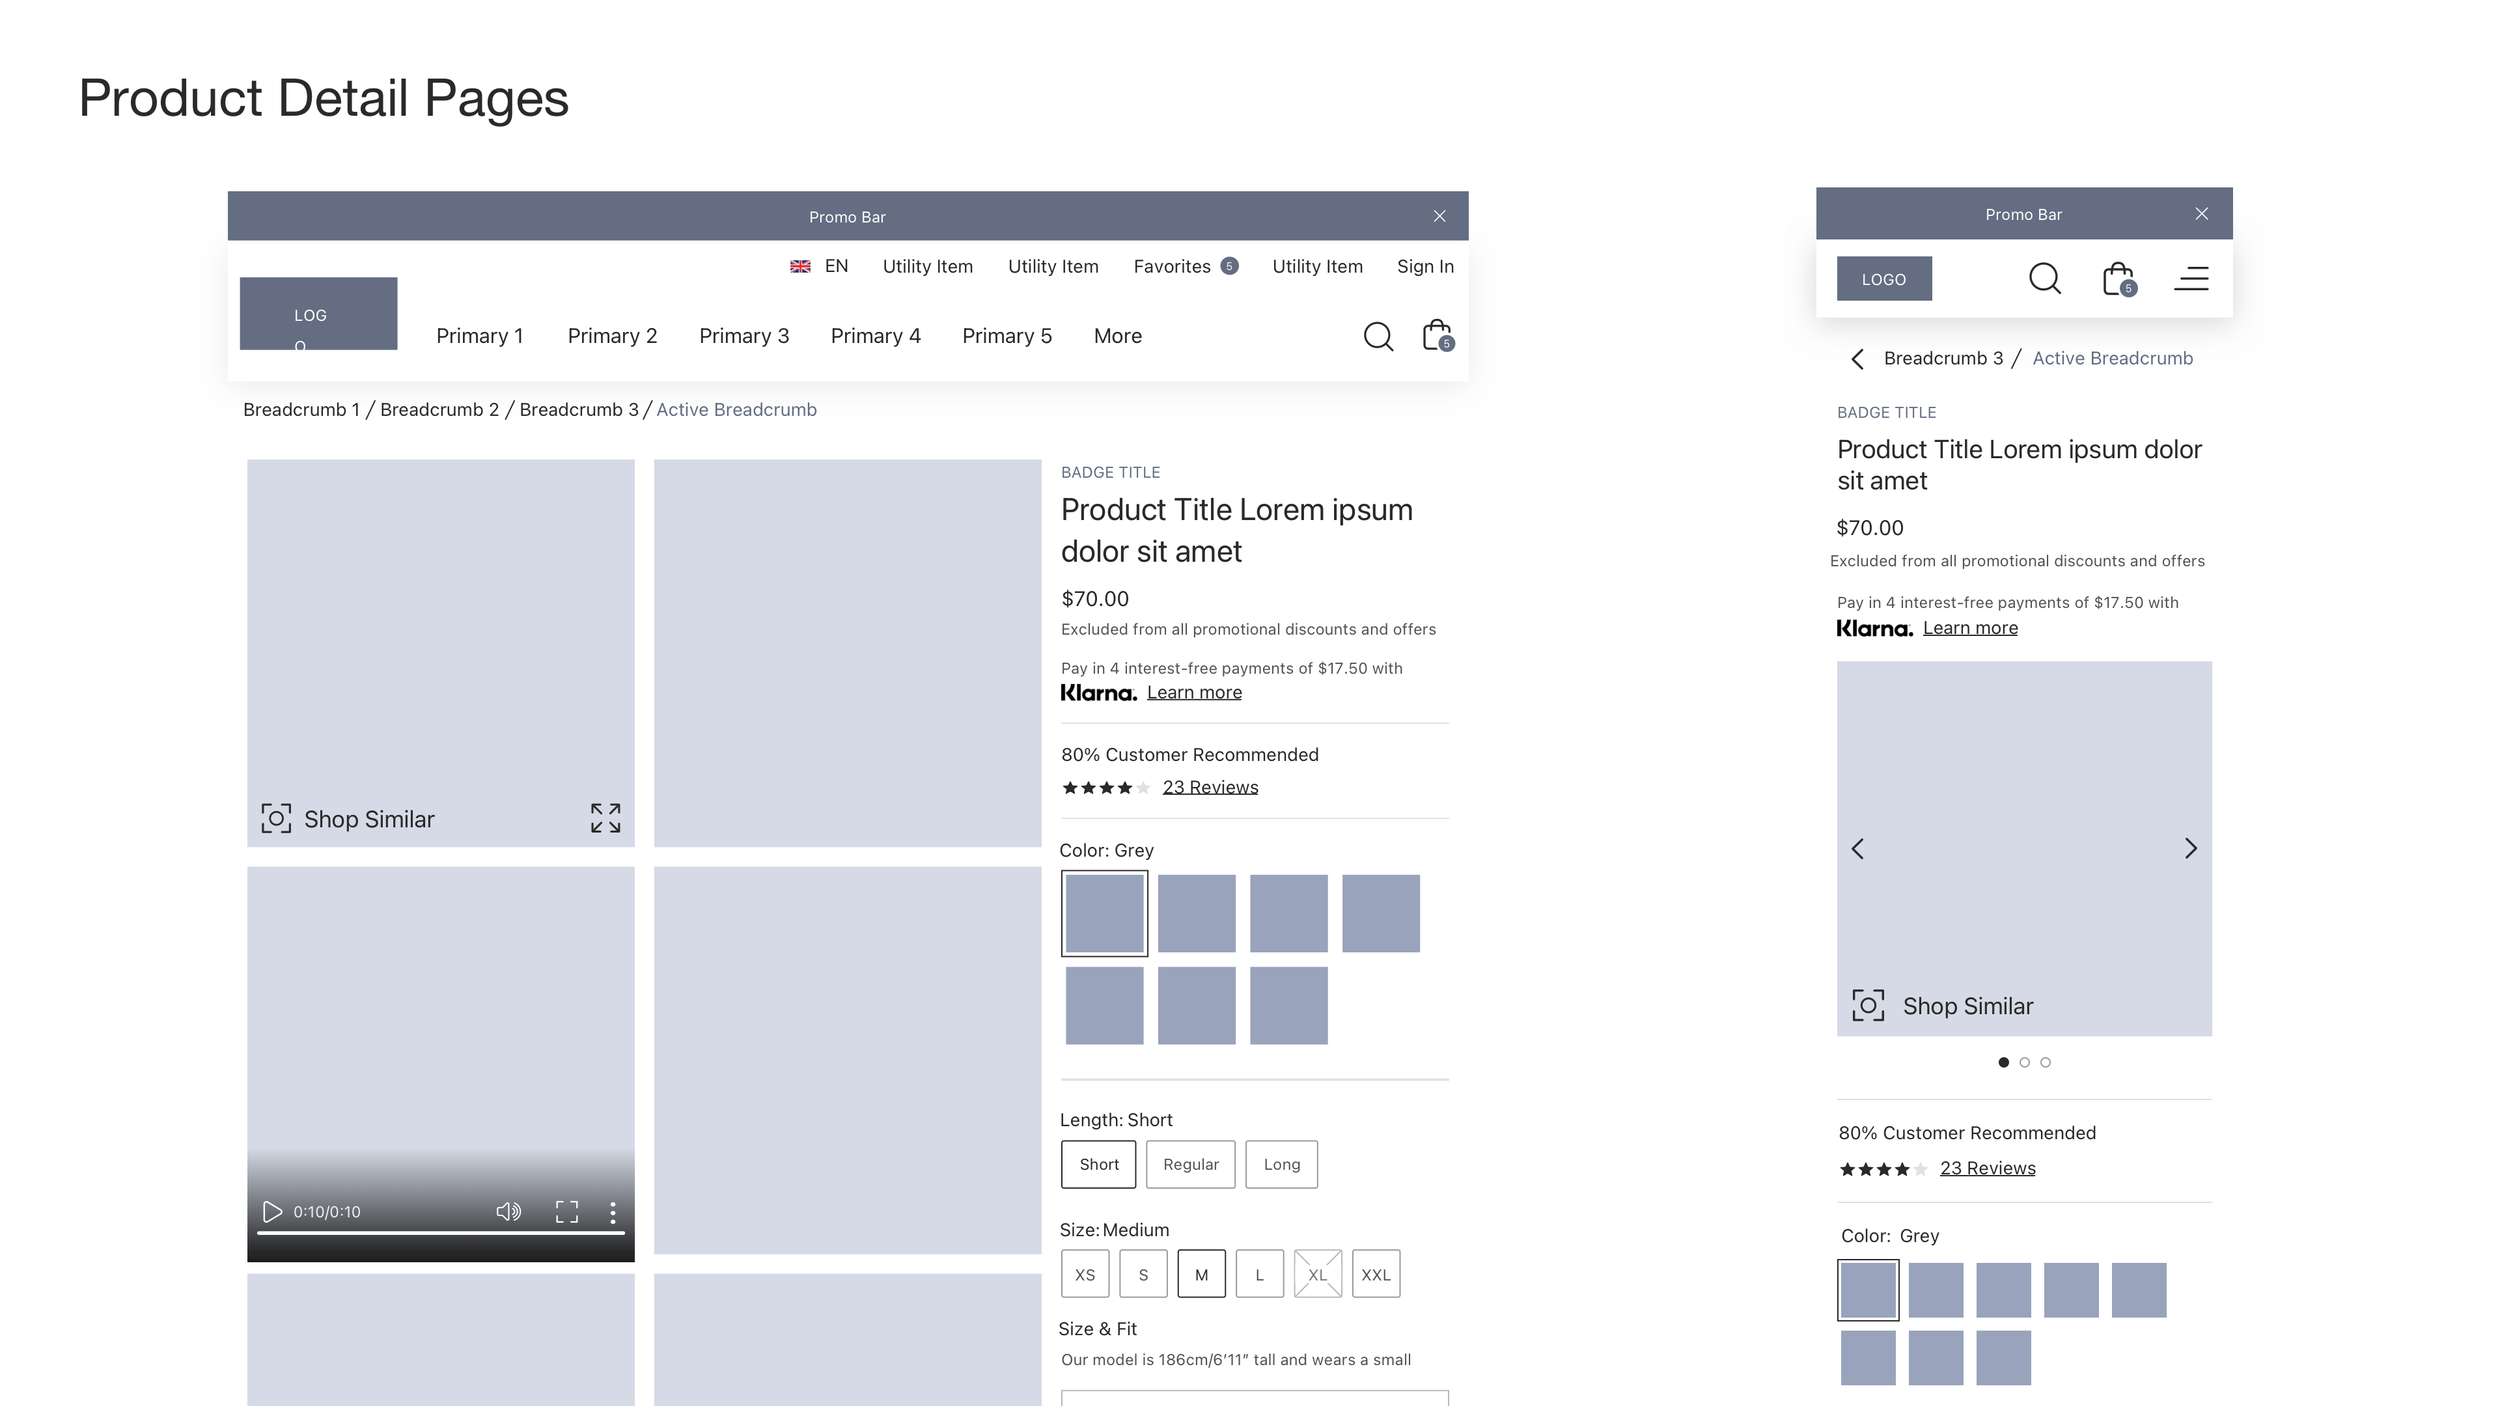Open video options three-dot icon
2500x1406 pixels.
pos(613,1212)
